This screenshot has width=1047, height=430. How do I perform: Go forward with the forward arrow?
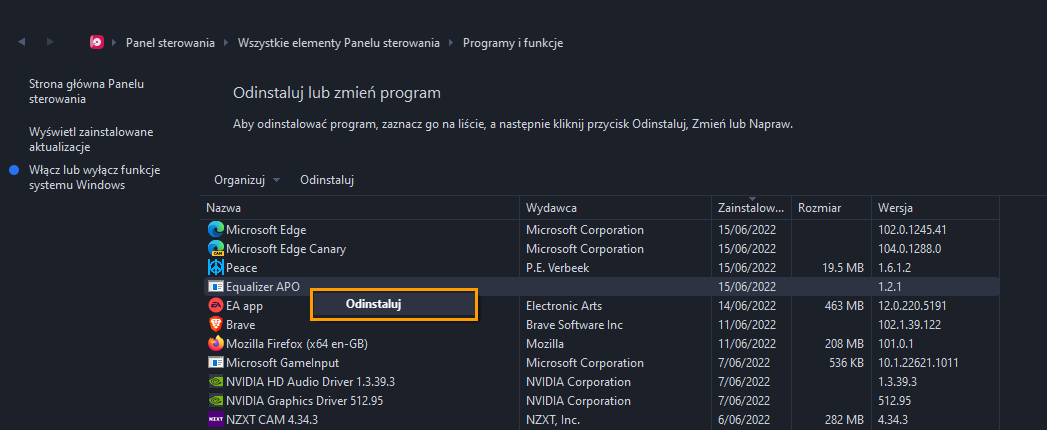coord(50,41)
